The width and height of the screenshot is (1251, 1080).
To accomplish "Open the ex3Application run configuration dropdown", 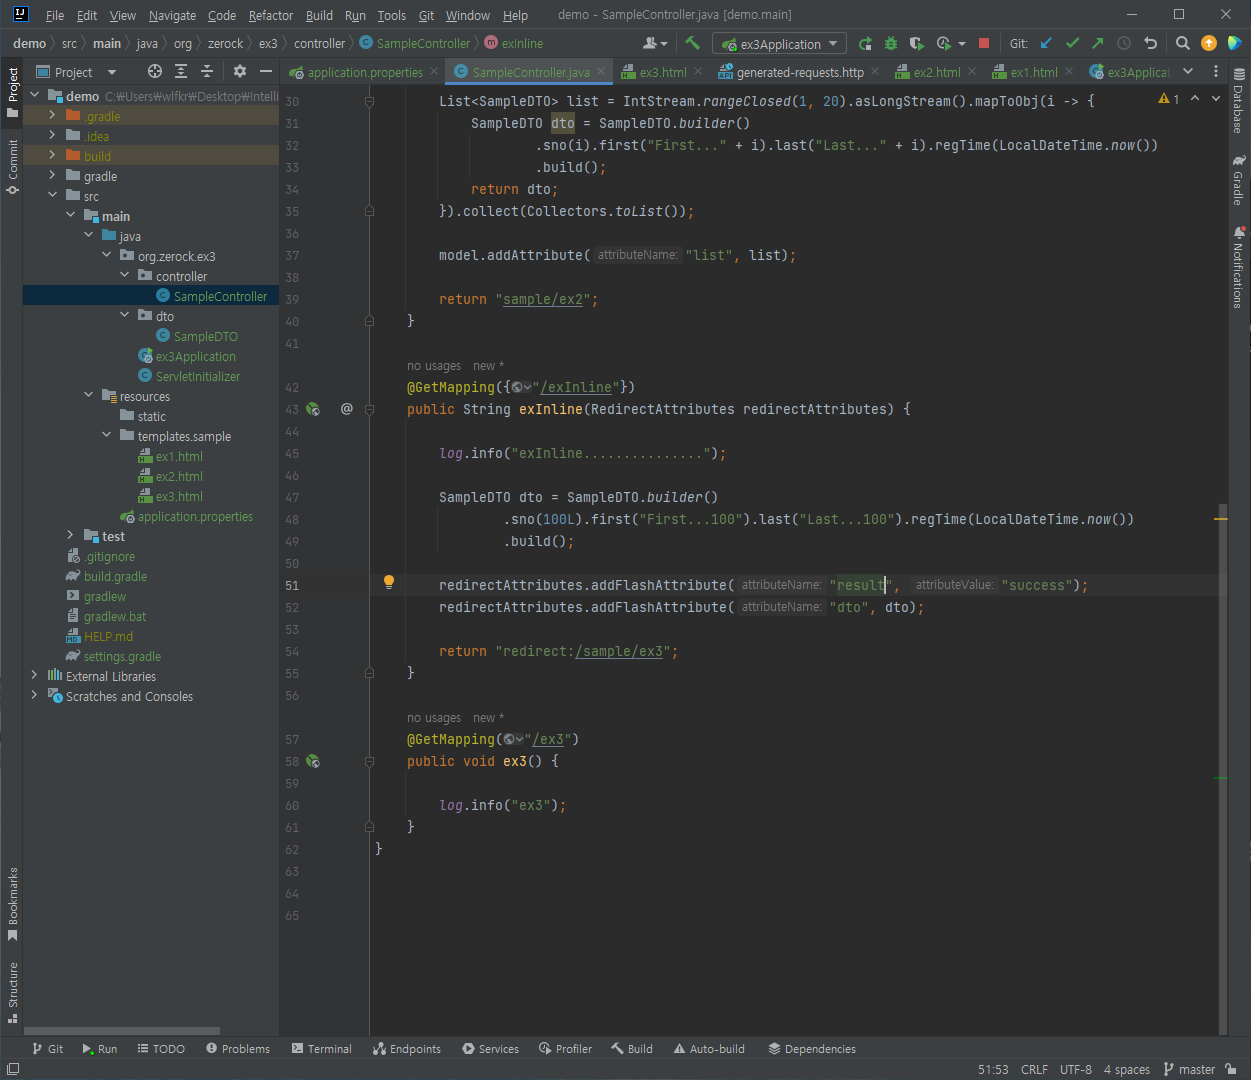I will (x=779, y=44).
